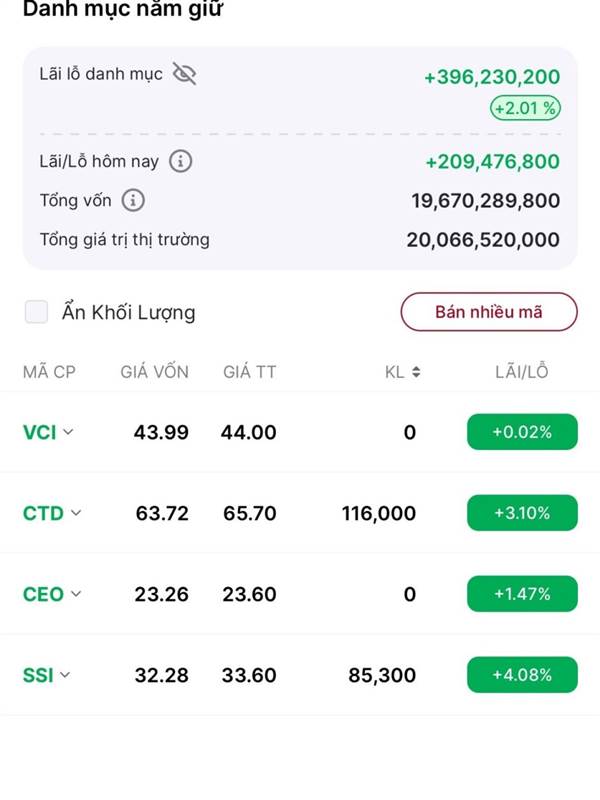Viewport: 600px width, 800px height.
Task: Sort by the KL column arrows
Action: 416,372
